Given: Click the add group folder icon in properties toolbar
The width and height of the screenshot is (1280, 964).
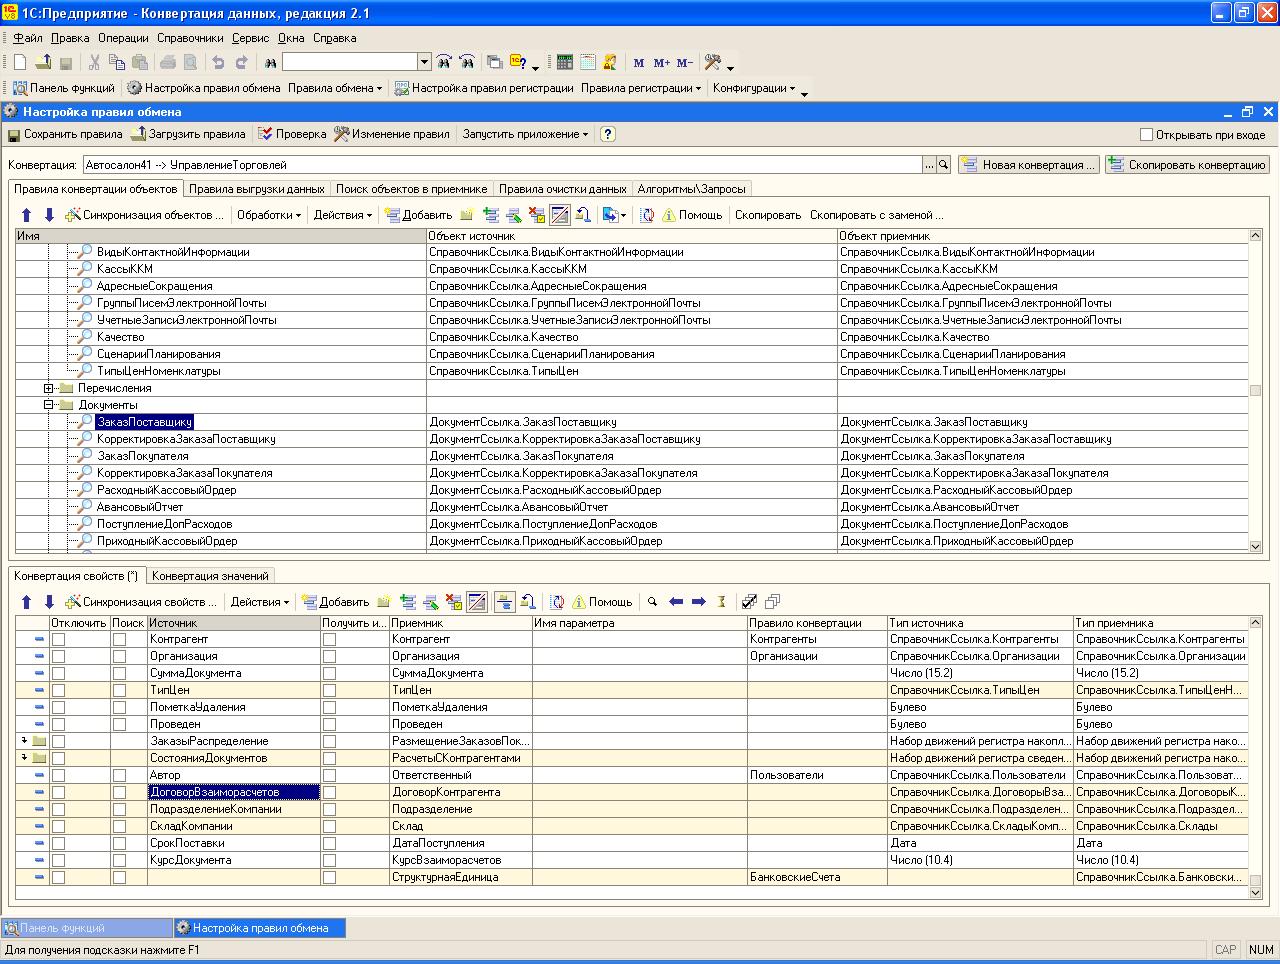Looking at the screenshot, I should point(384,602).
